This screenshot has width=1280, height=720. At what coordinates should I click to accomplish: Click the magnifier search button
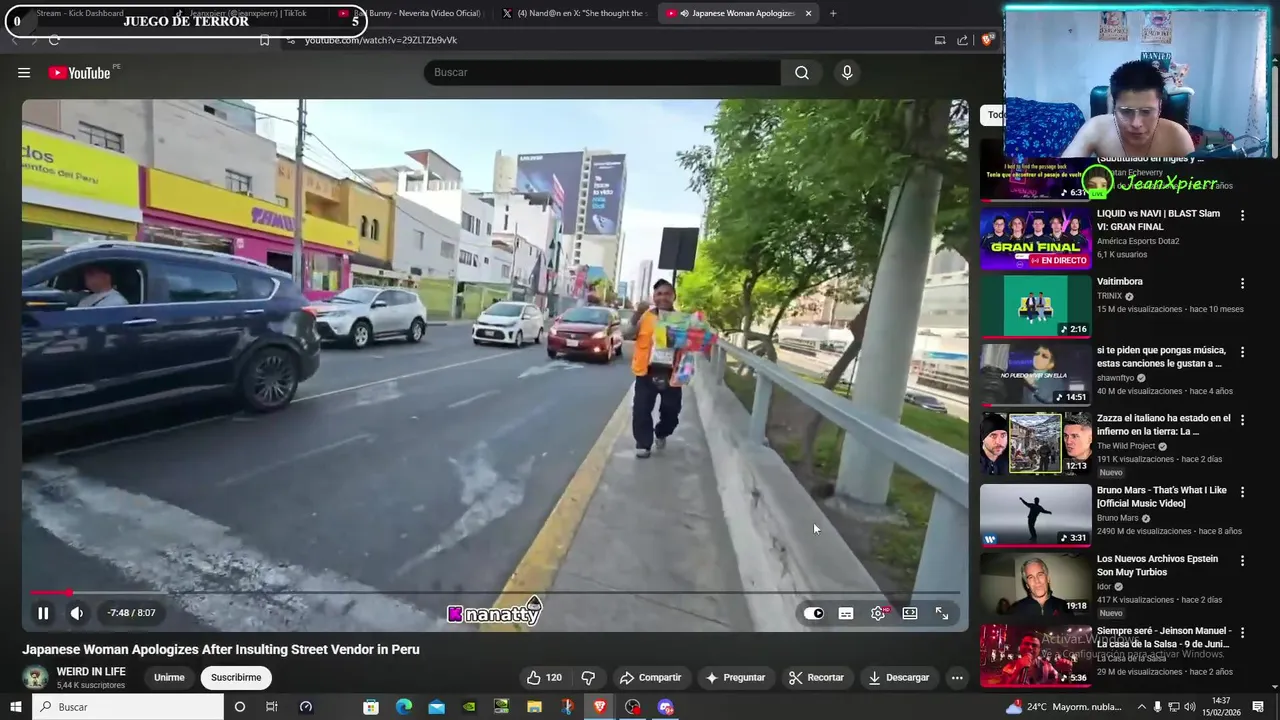(802, 72)
